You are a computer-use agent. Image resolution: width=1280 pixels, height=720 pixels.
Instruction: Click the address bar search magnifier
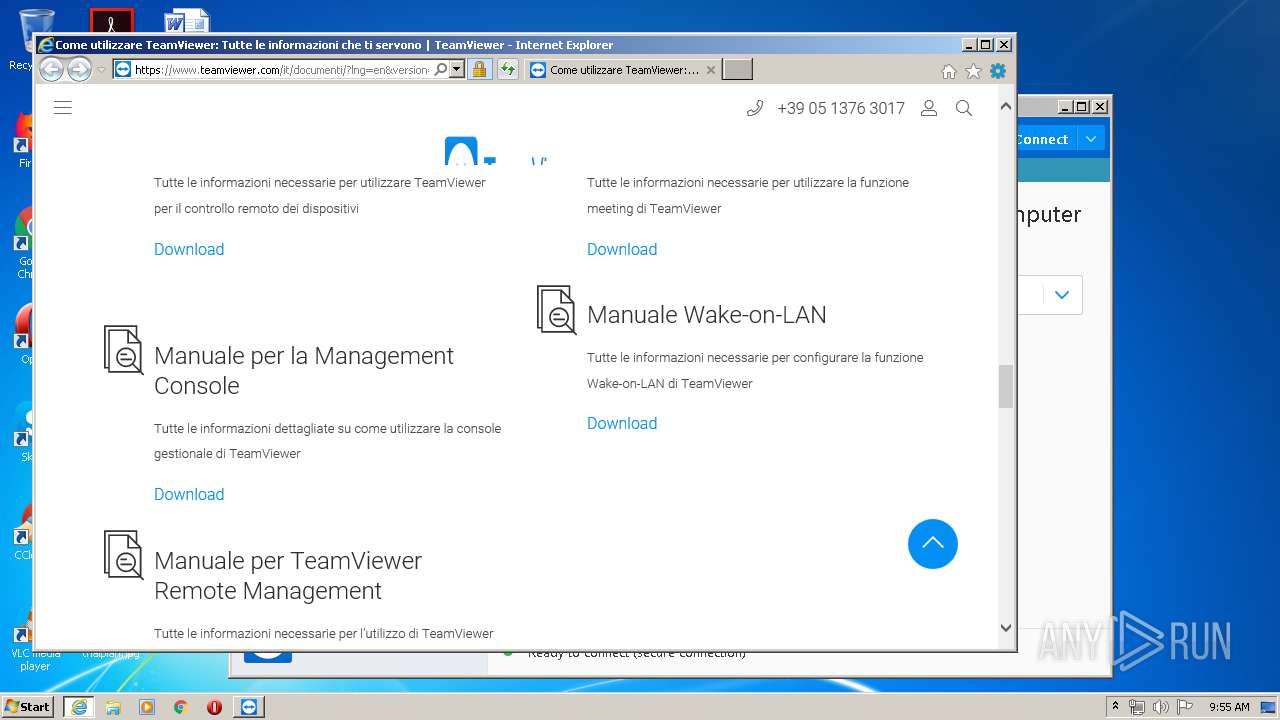[440, 69]
